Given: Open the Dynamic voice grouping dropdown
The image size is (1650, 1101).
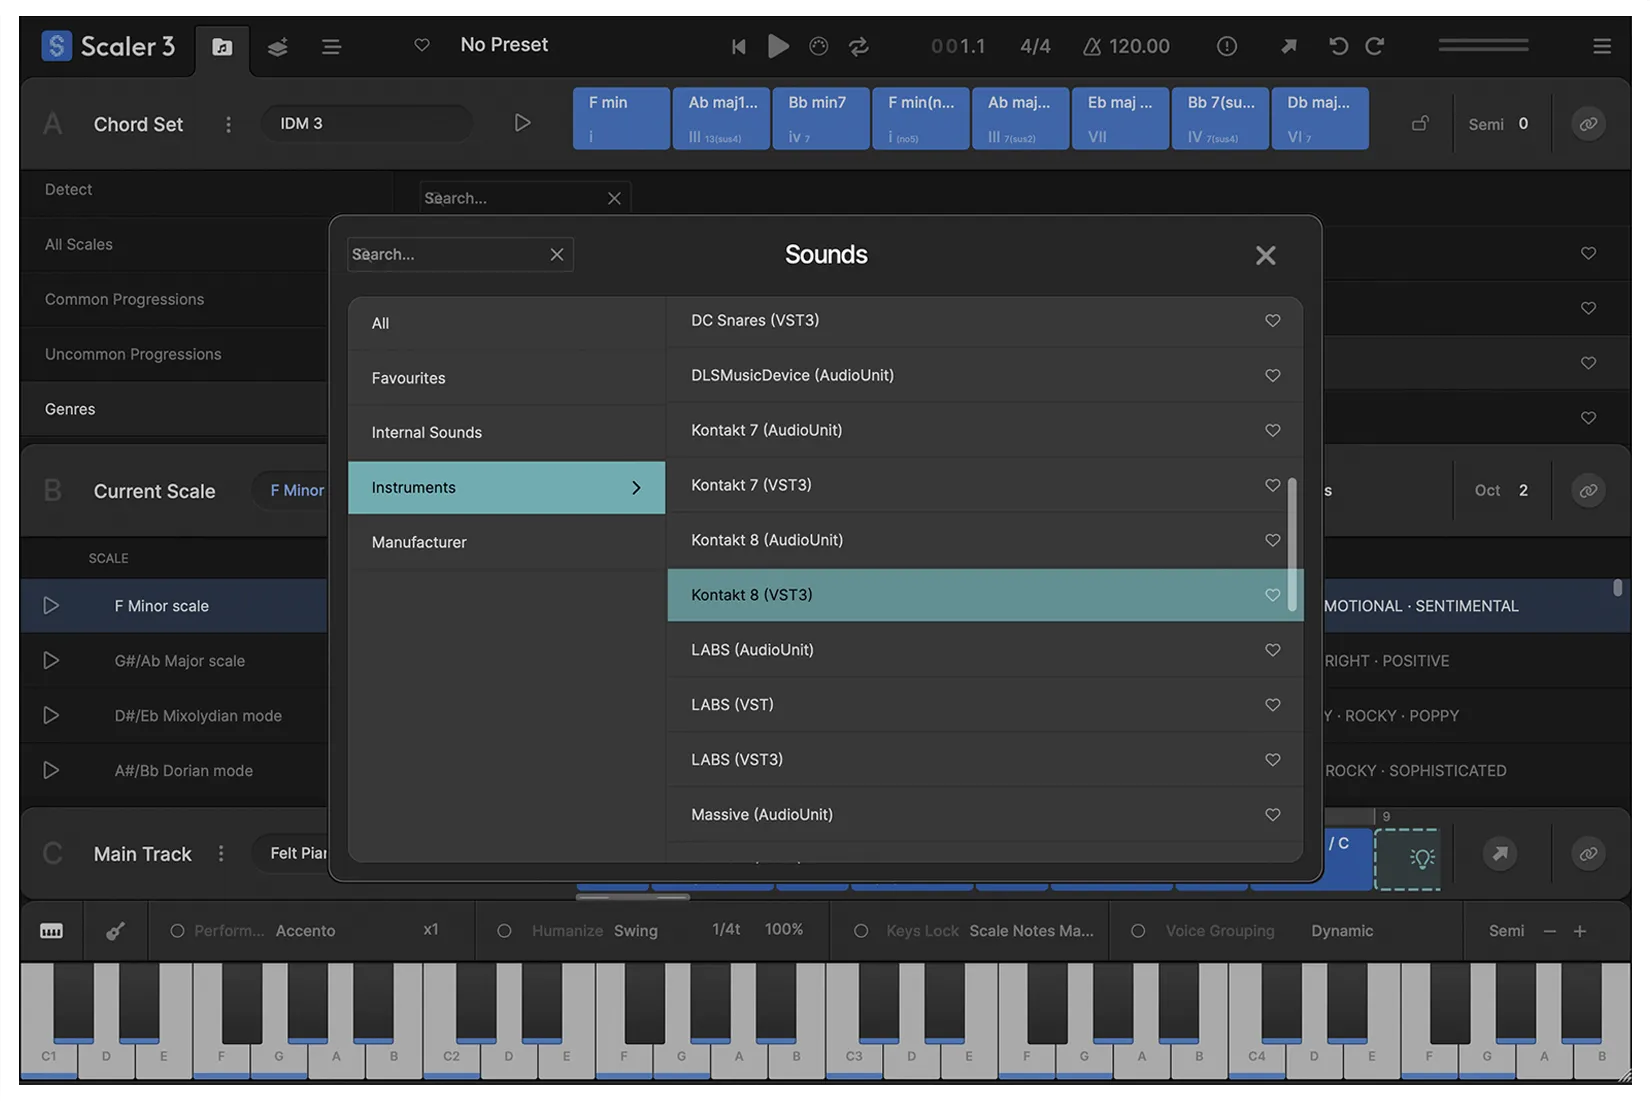Looking at the screenshot, I should tap(1342, 931).
